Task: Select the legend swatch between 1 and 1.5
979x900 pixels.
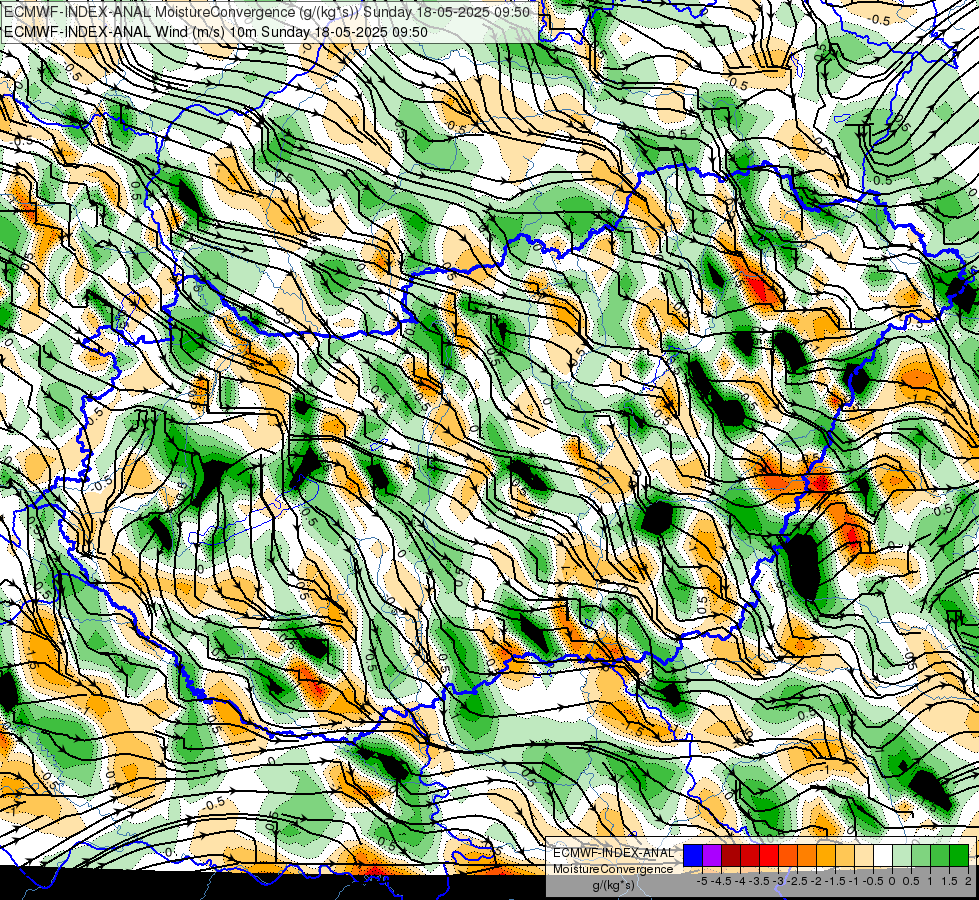Action: (940, 856)
